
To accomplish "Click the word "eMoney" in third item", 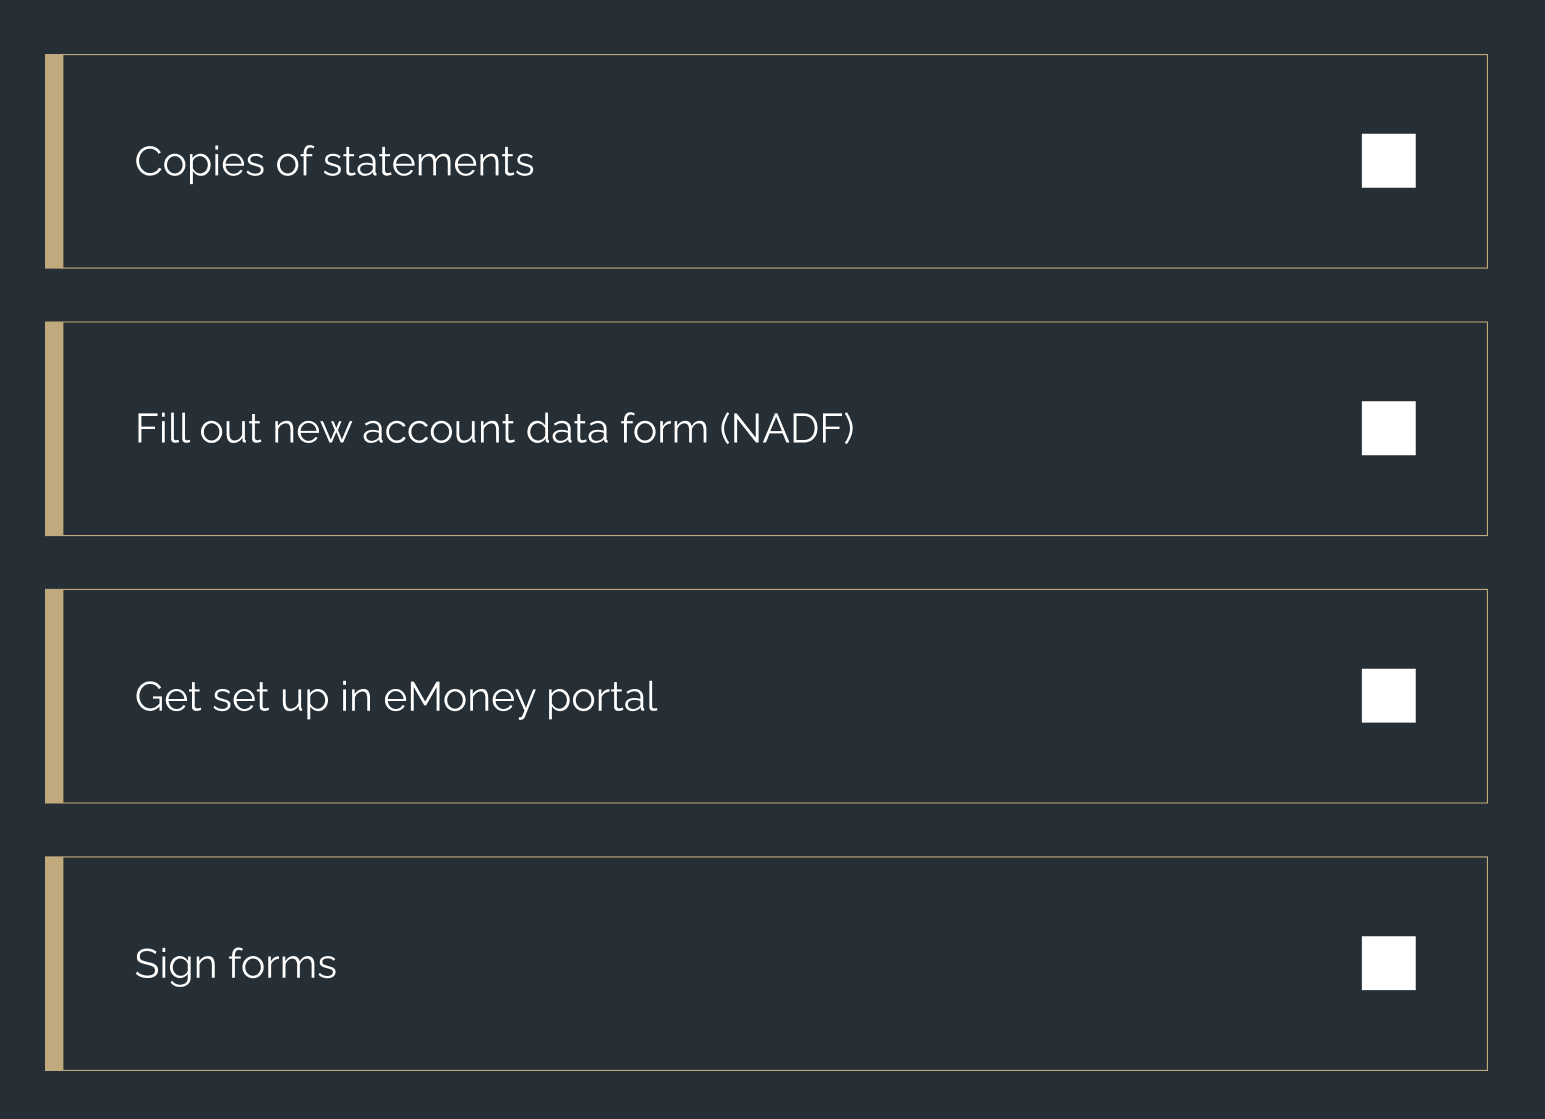I will (x=459, y=697).
